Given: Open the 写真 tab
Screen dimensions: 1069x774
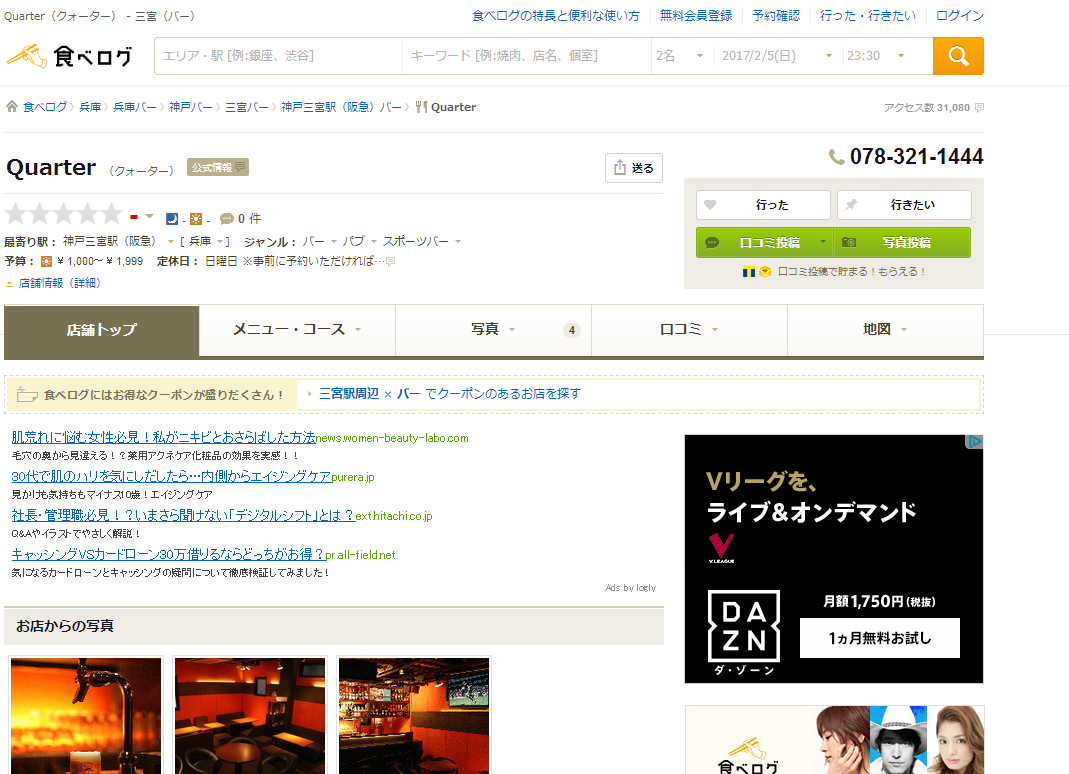Looking at the screenshot, I should 494,330.
